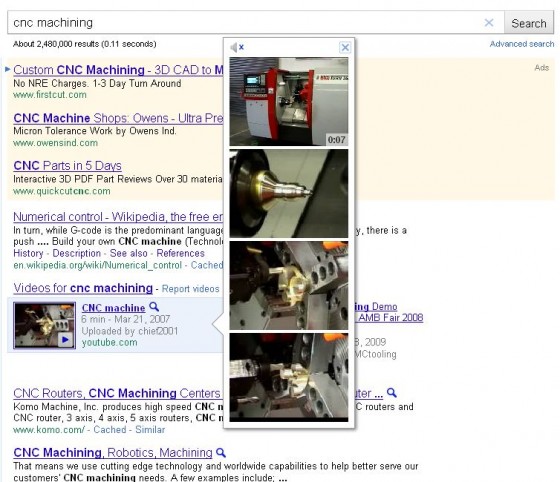This screenshot has height=482, width=560.
Task: Click the Report videos link
Action: click(190, 289)
